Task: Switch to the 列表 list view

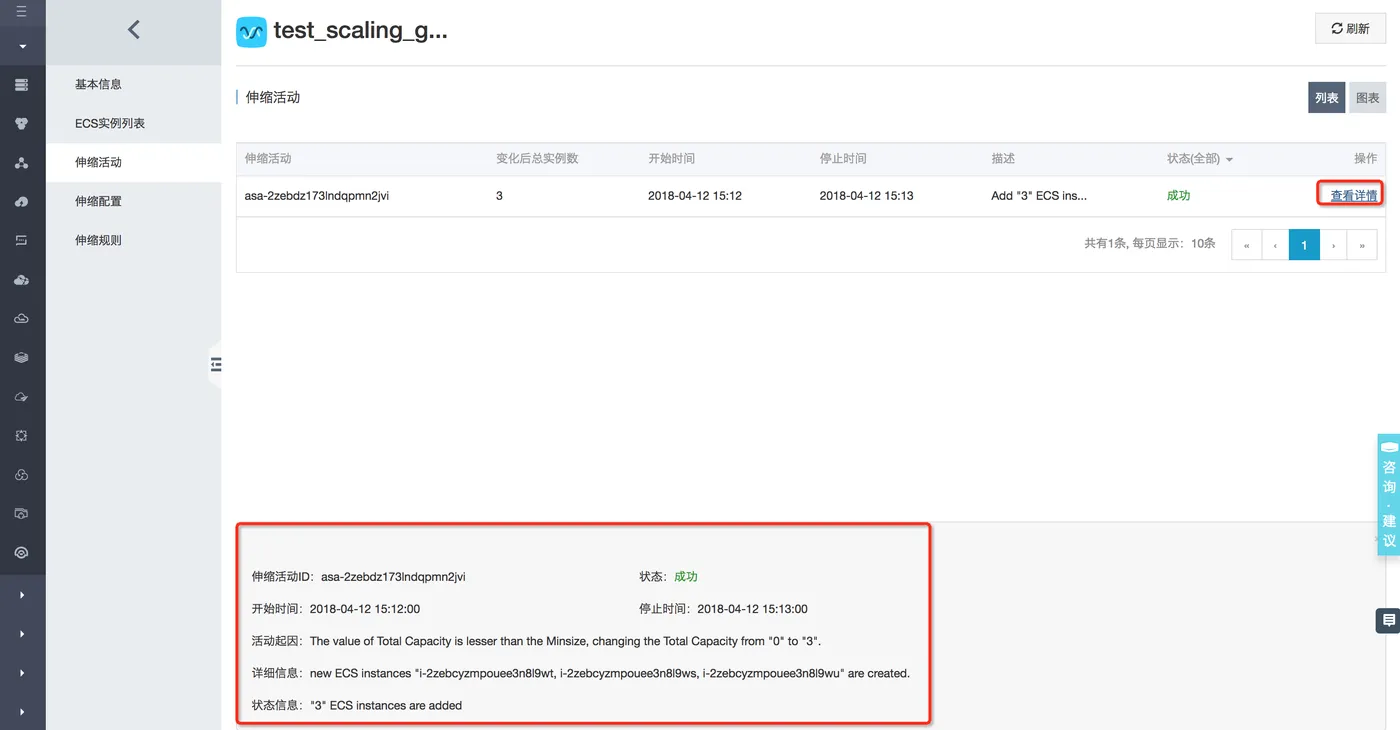Action: point(1326,98)
